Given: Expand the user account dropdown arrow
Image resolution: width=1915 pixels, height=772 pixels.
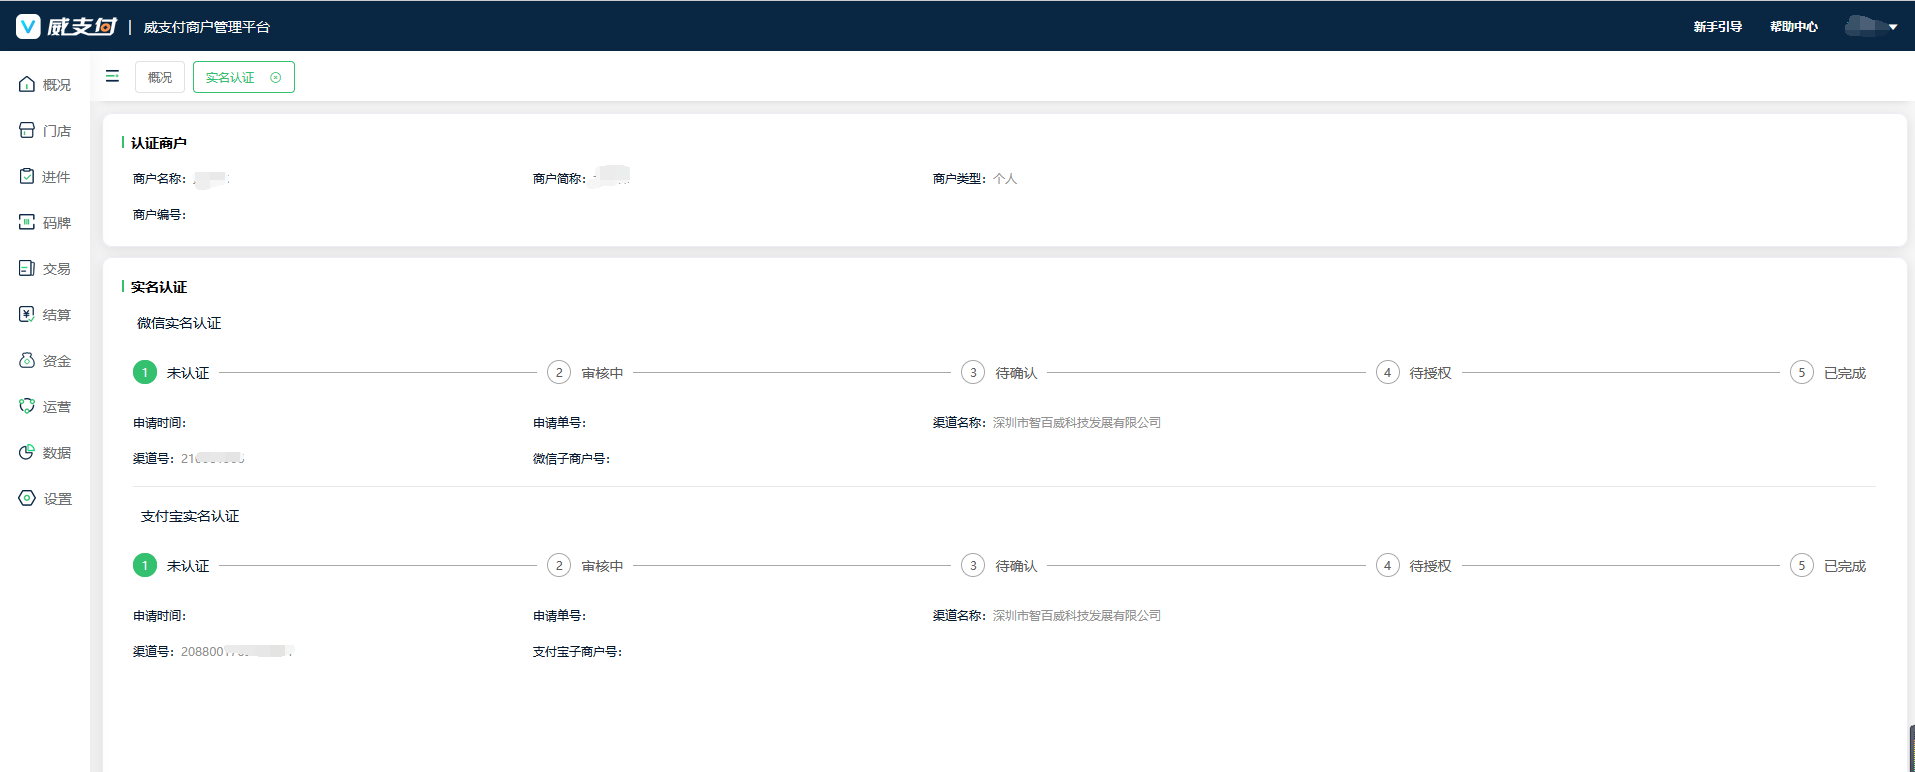Looking at the screenshot, I should point(1893,28).
